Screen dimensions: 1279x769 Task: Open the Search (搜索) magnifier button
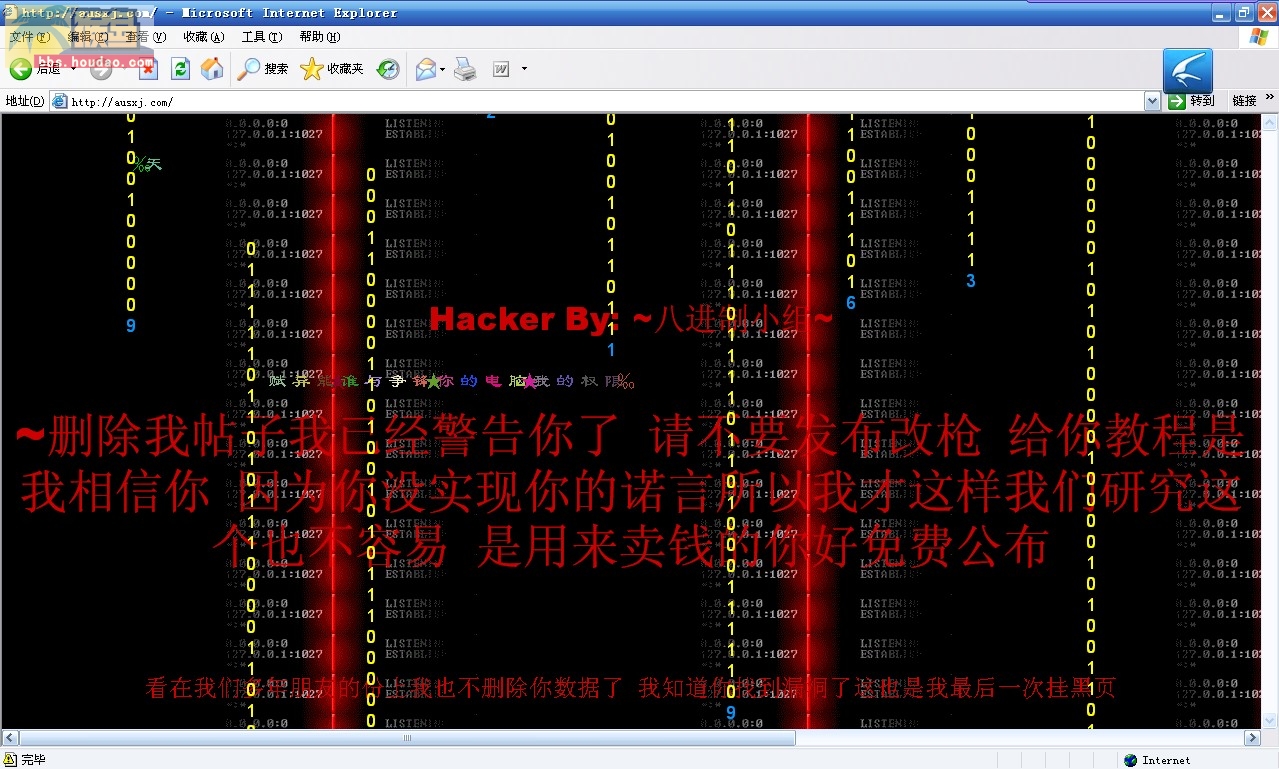[x=263, y=69]
